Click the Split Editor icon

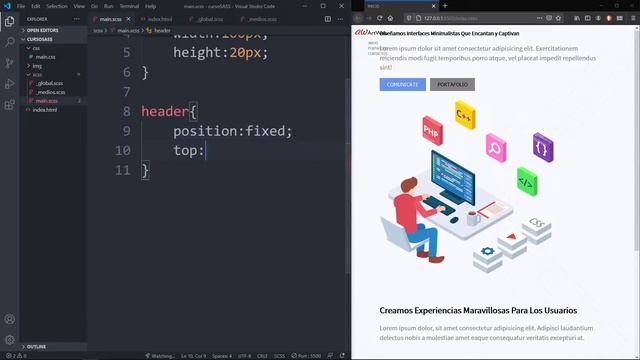[328, 19]
